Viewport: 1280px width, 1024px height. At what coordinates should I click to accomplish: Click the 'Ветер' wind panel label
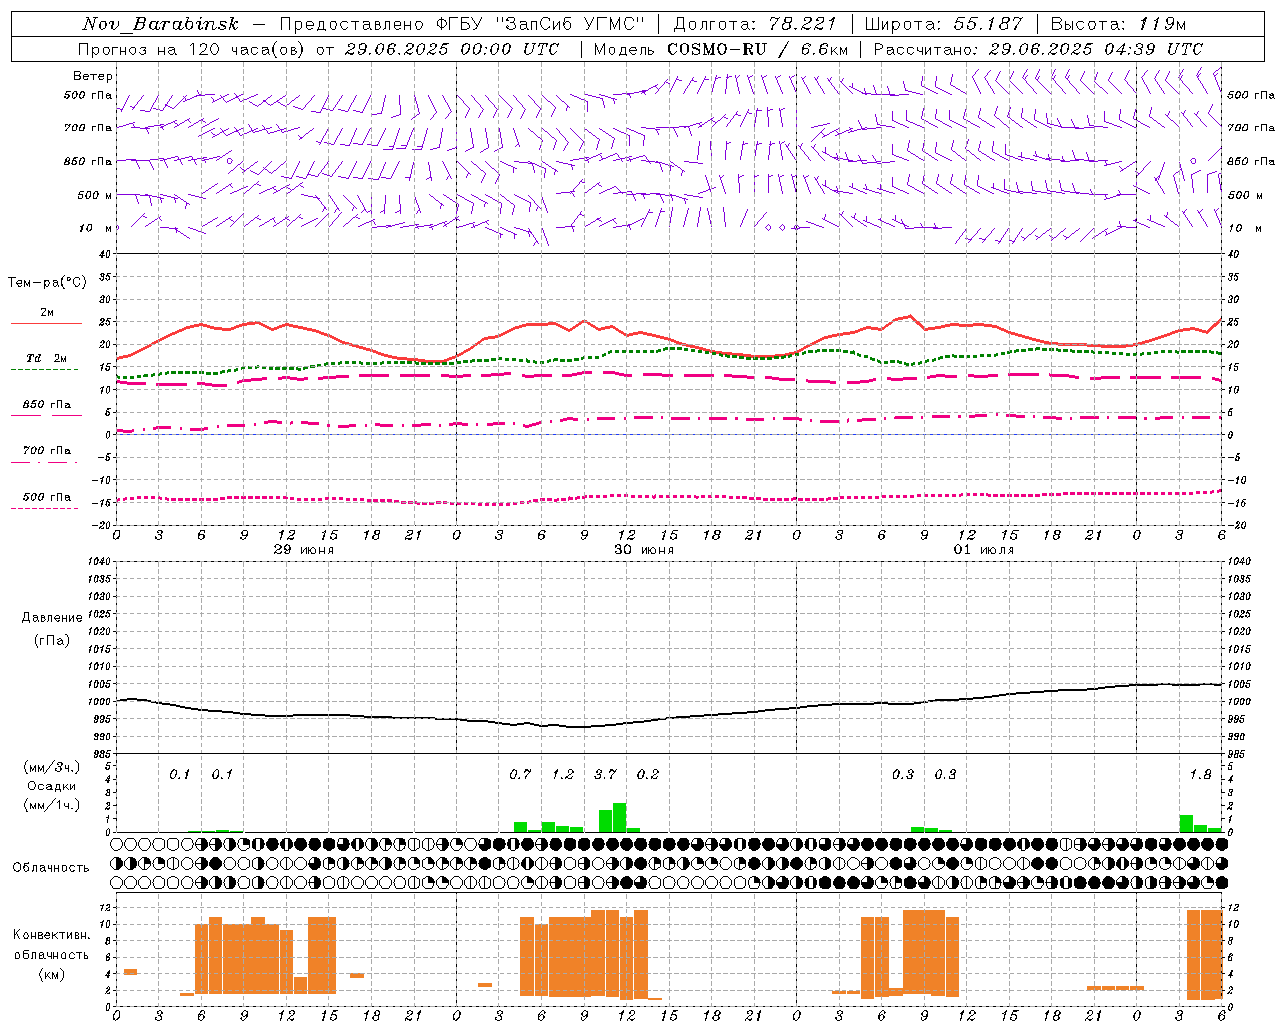coord(93,76)
